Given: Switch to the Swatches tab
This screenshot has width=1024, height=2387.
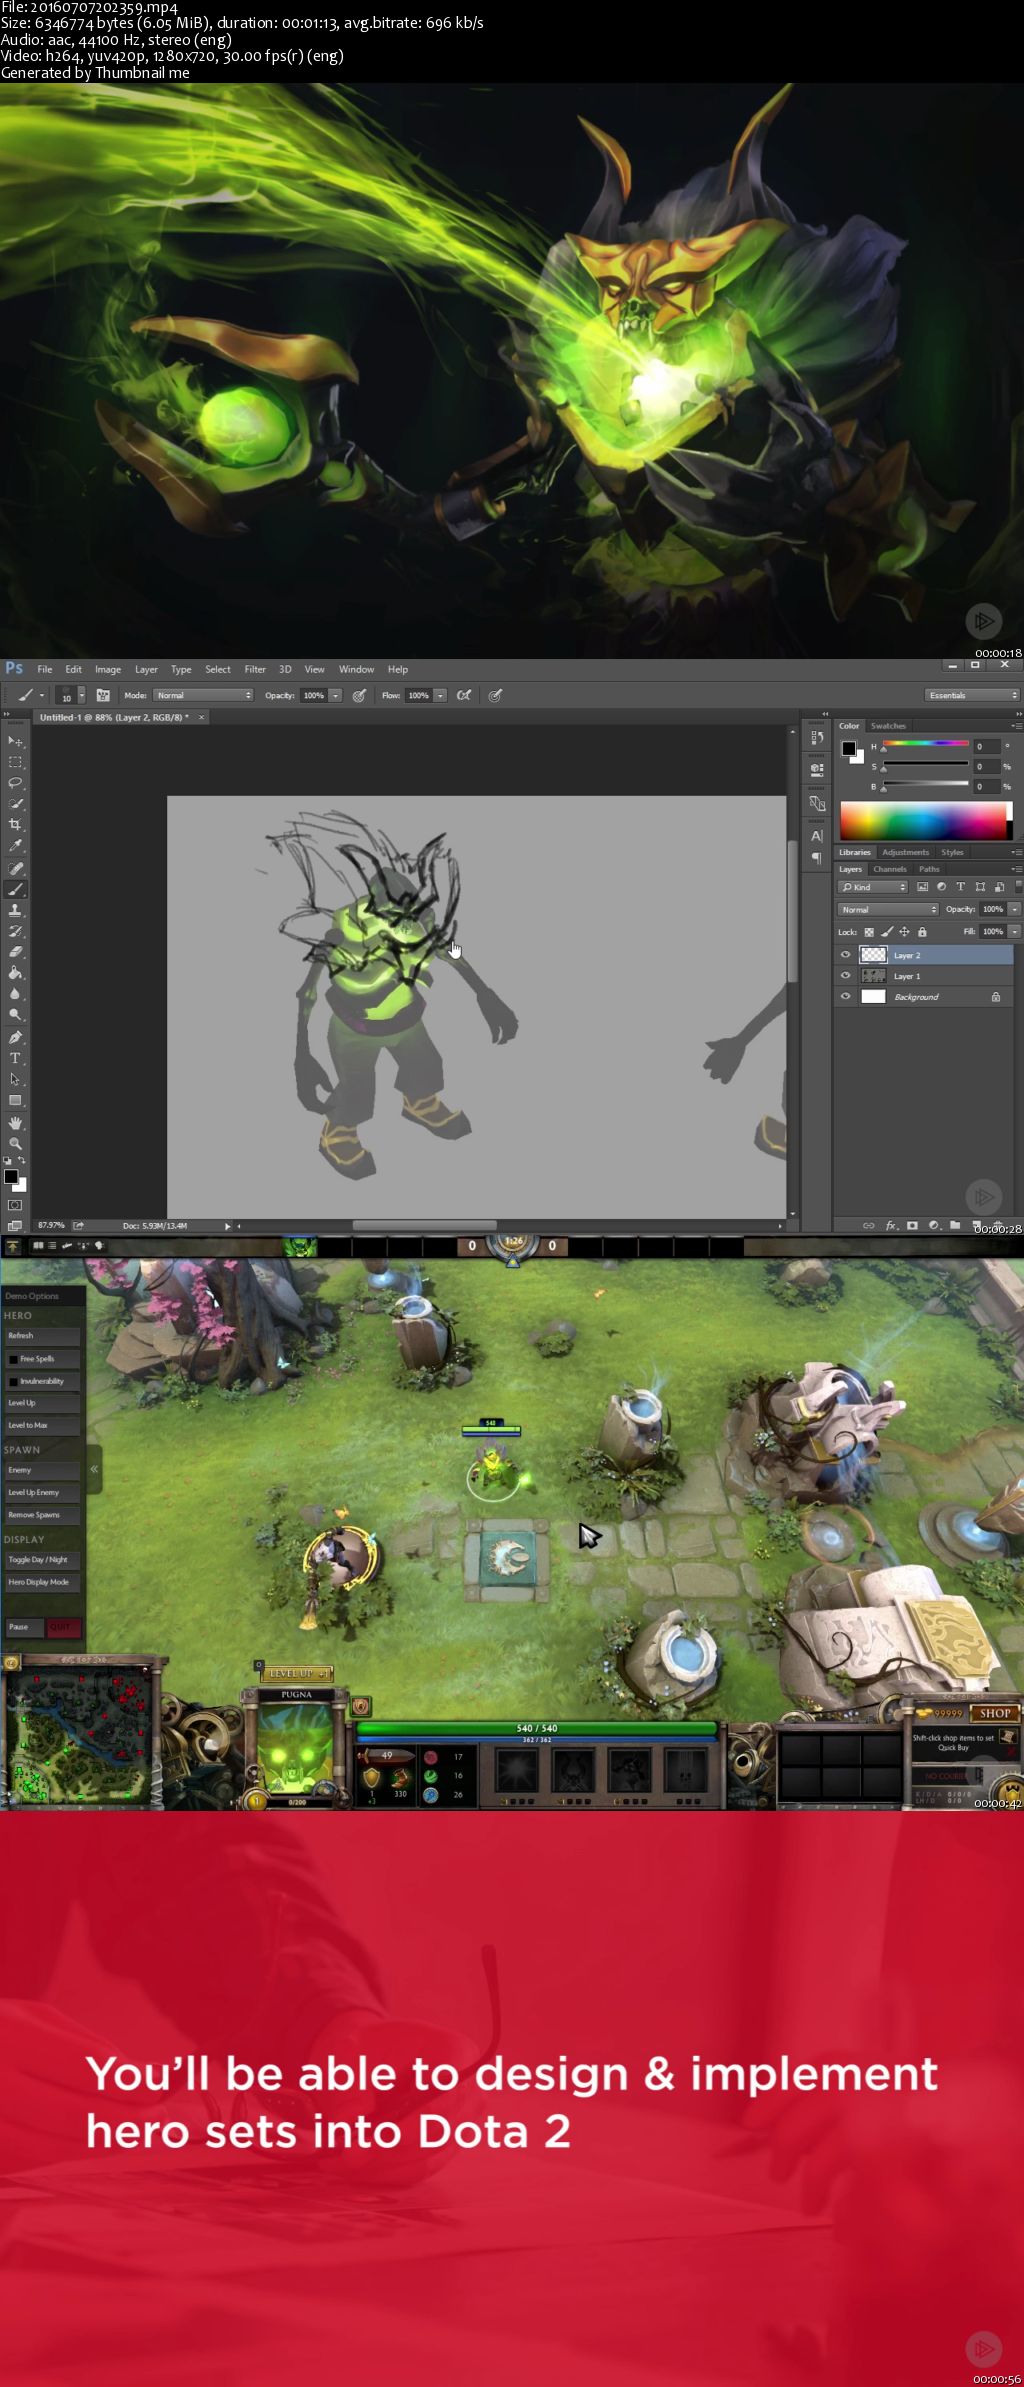Looking at the screenshot, I should pos(888,726).
